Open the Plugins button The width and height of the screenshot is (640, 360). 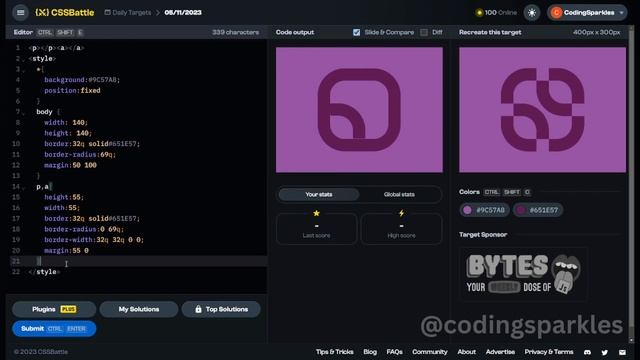[54, 309]
